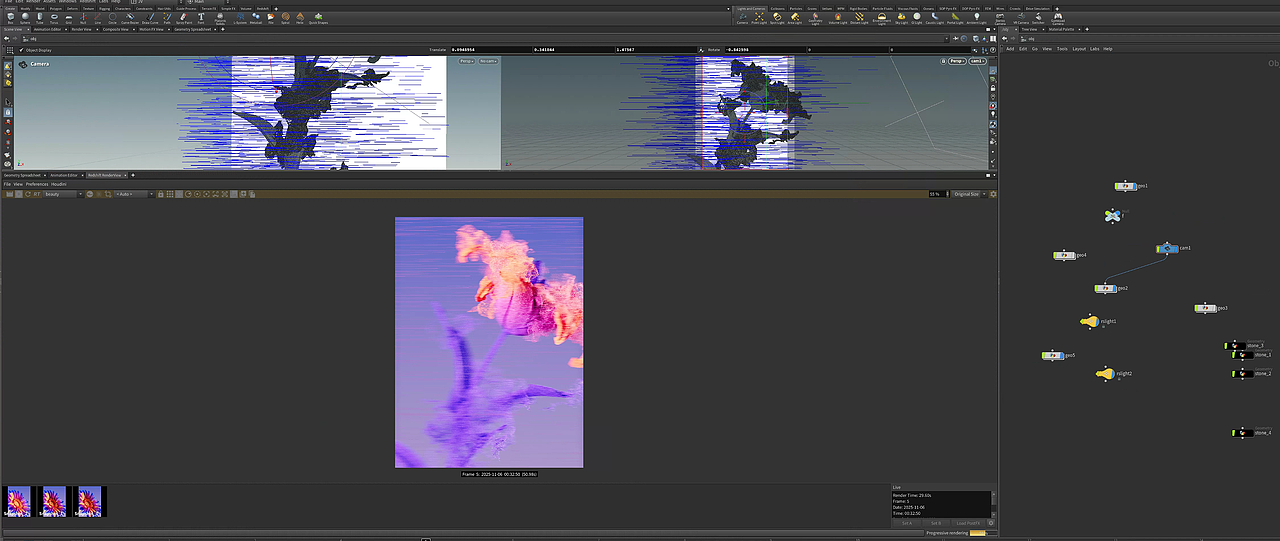
Task: Select the third render snapshot thumbnail
Action: [91, 501]
